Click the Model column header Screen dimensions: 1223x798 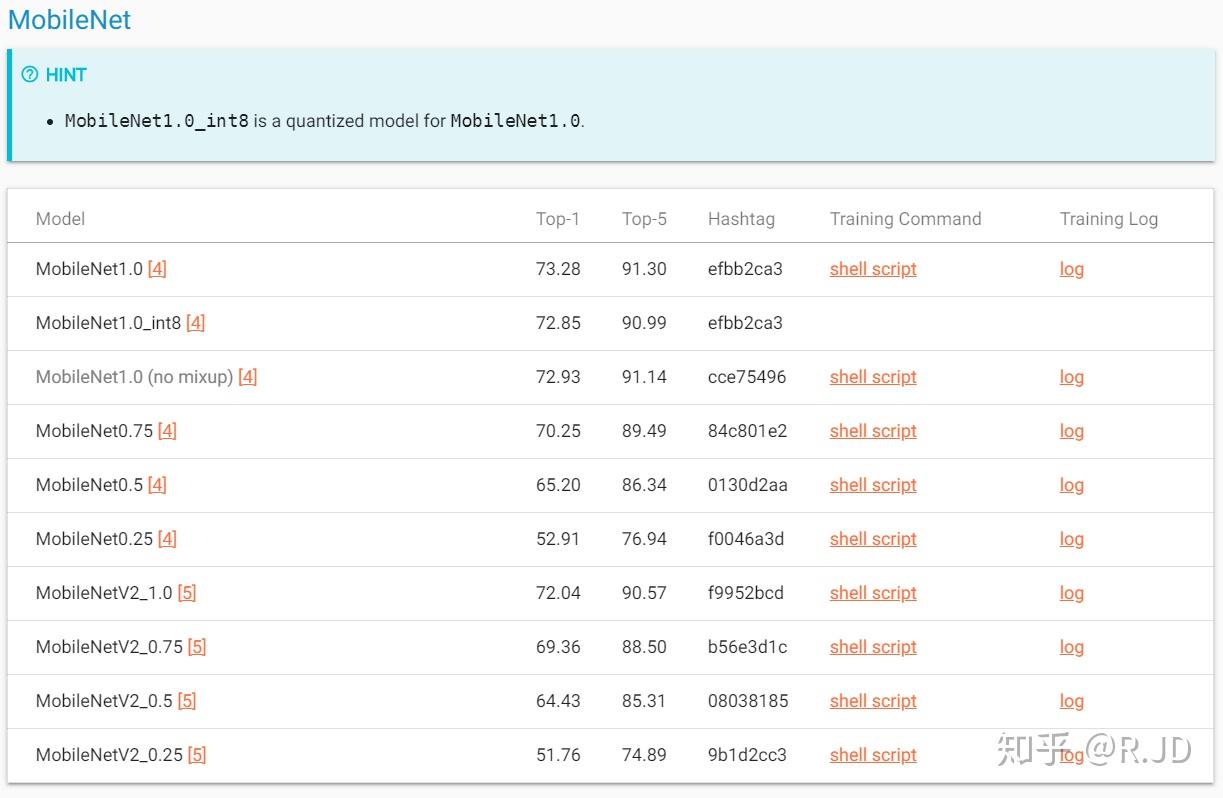point(60,219)
